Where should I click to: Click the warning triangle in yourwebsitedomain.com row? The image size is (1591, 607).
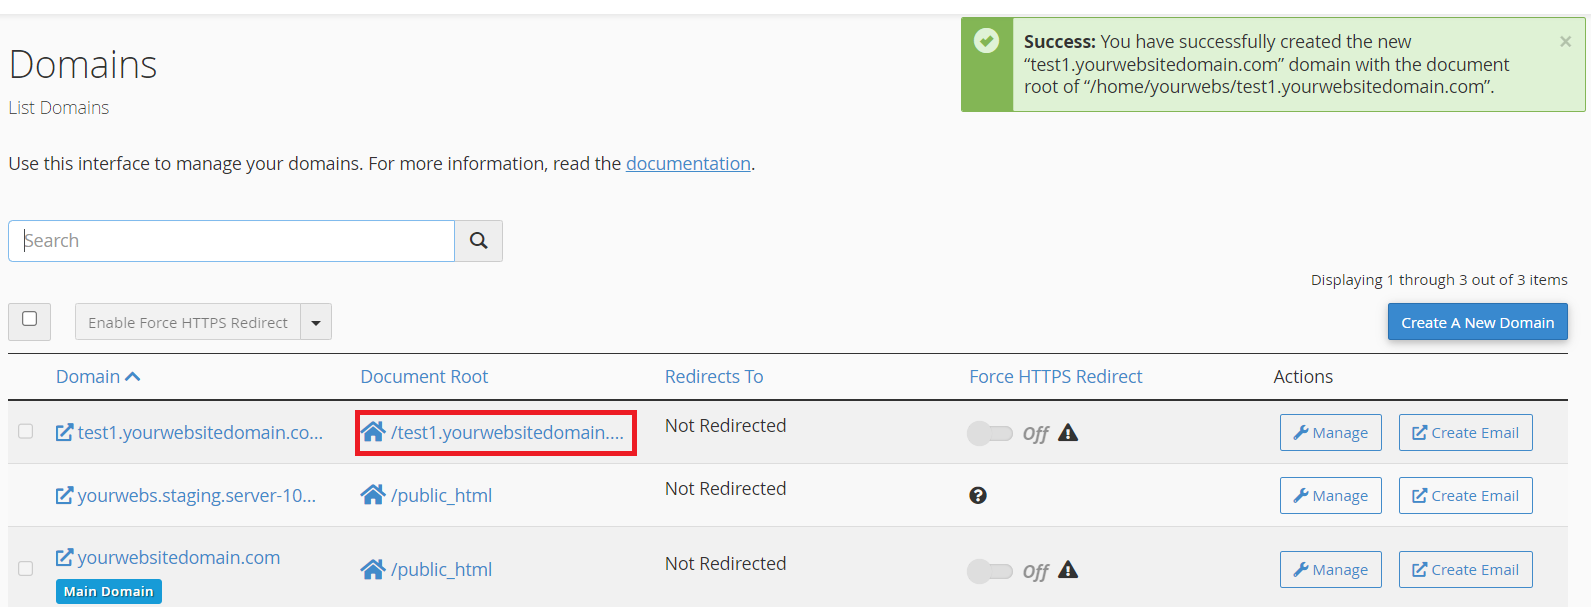1068,570
